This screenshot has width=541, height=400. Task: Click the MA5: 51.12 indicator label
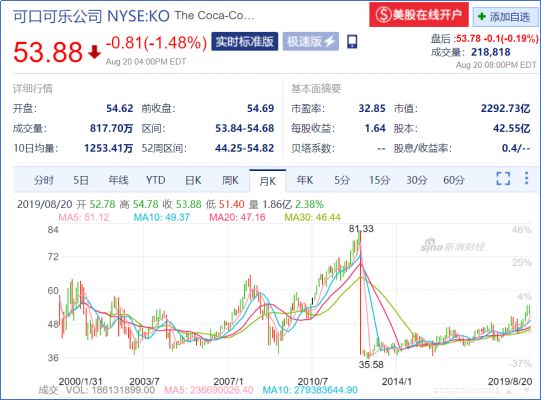[84, 217]
